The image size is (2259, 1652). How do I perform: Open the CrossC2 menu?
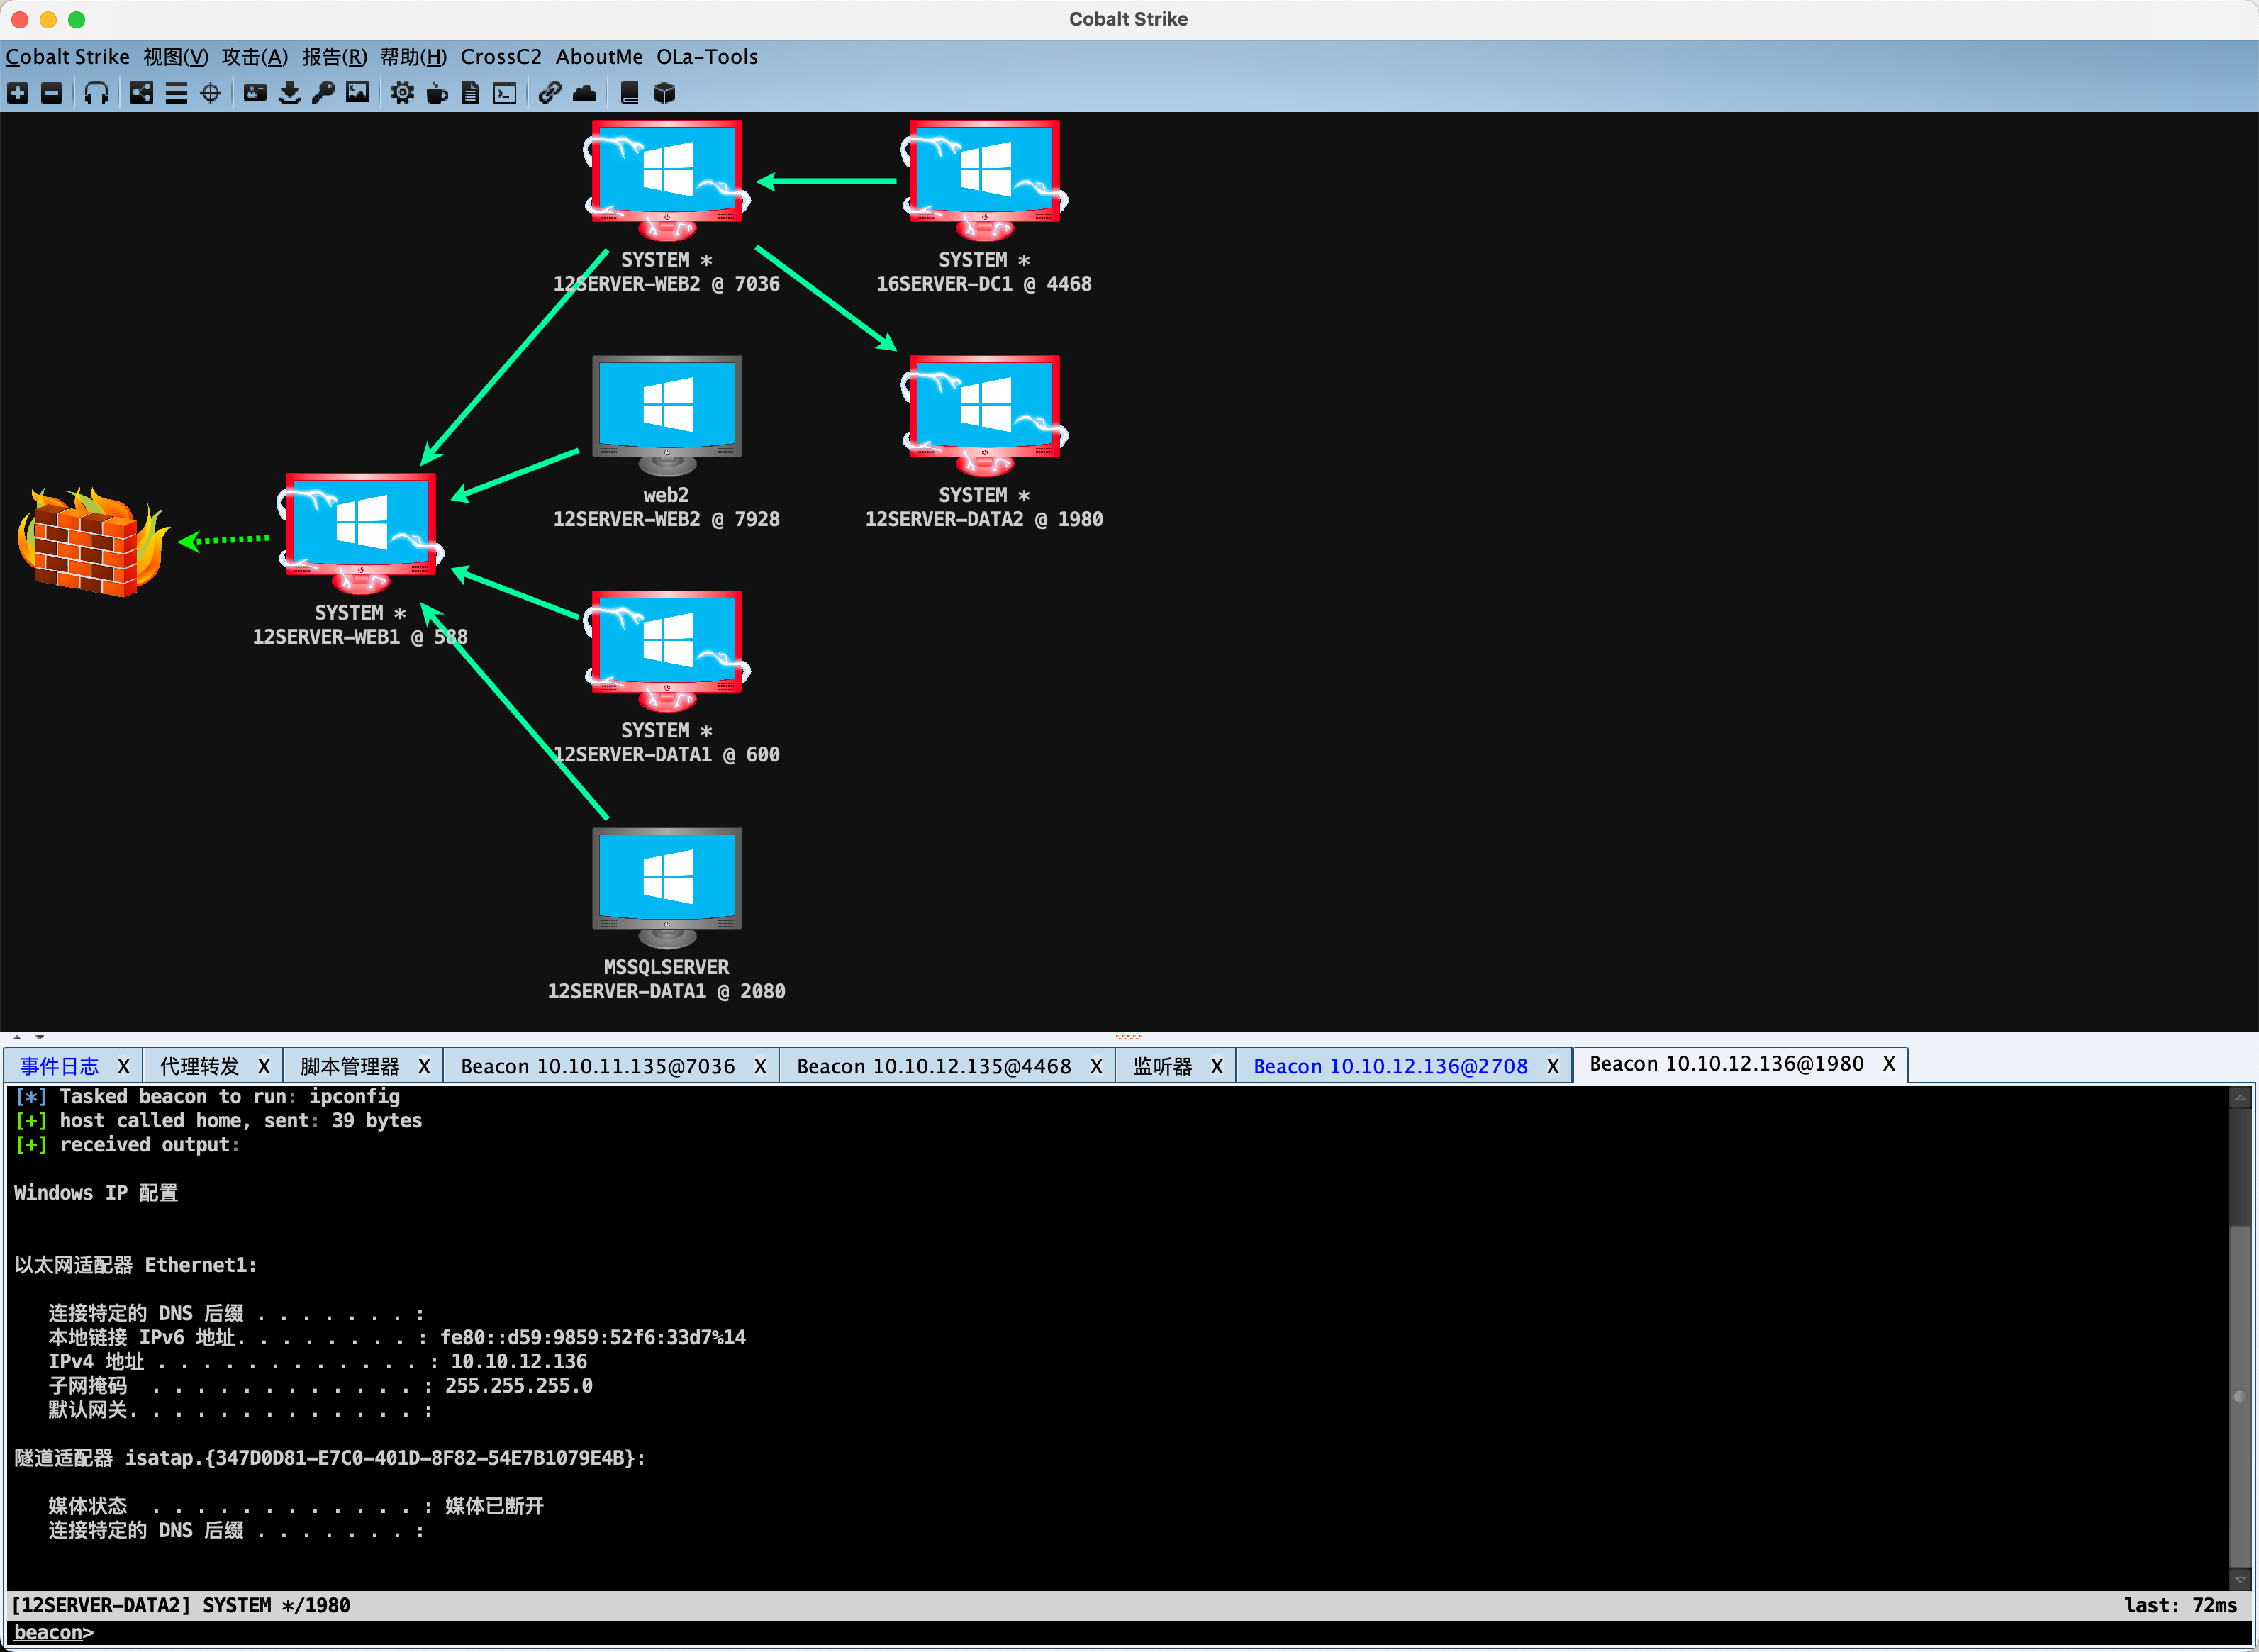coord(500,57)
